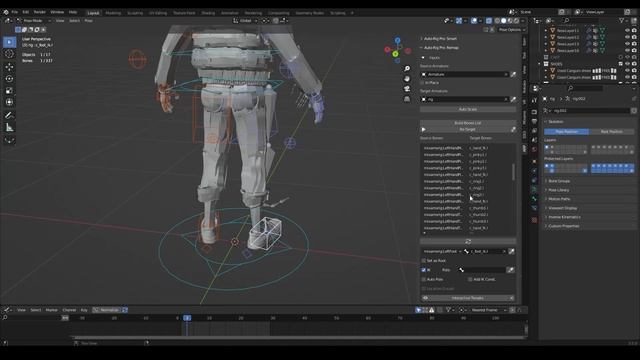Click eyedropper next to c_foot_fk.l field

click(x=511, y=251)
